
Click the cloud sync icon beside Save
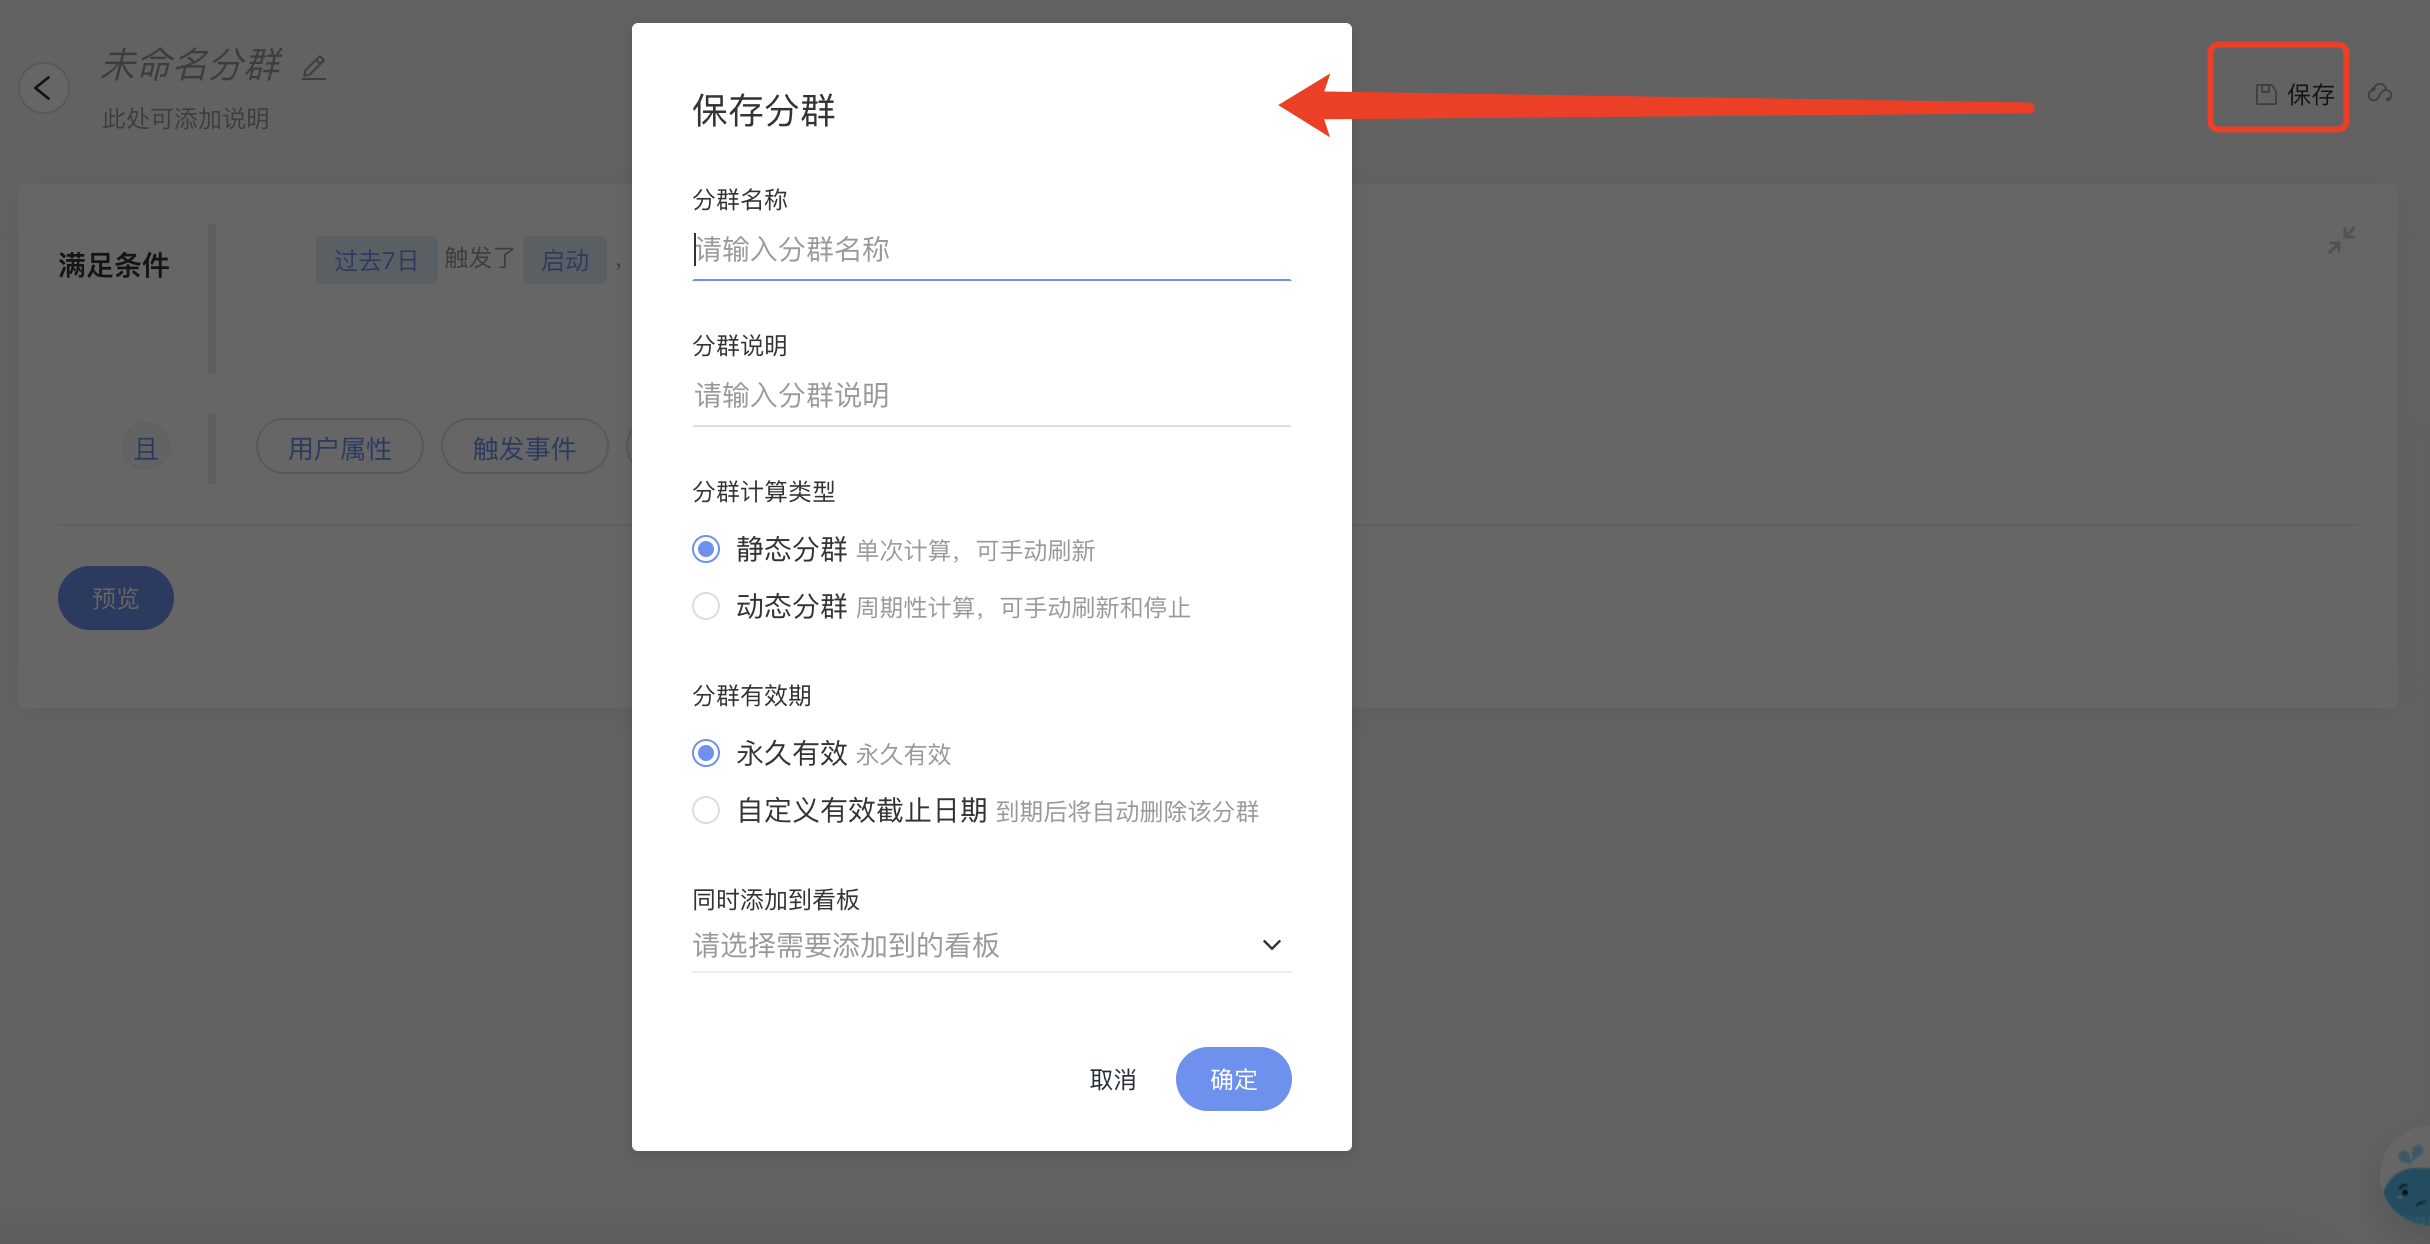coord(2380,93)
